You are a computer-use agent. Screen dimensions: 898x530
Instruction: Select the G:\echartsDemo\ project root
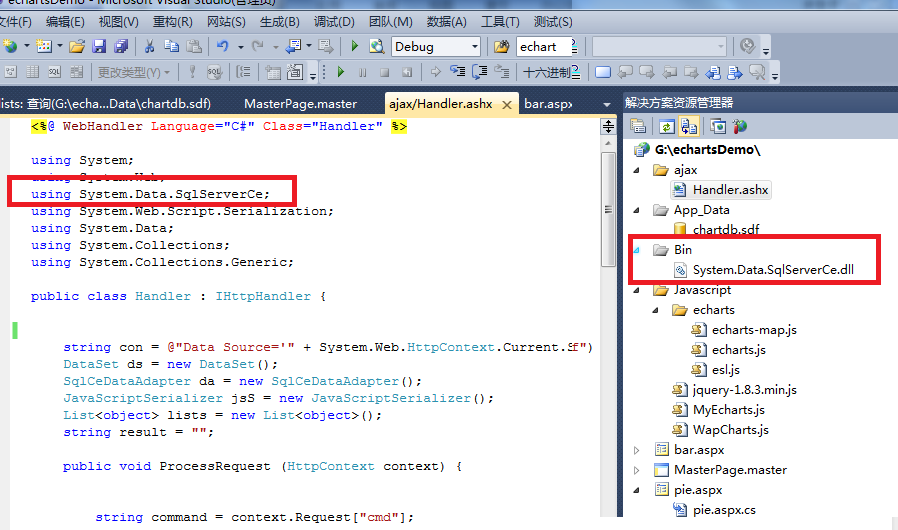pyautogui.click(x=707, y=150)
